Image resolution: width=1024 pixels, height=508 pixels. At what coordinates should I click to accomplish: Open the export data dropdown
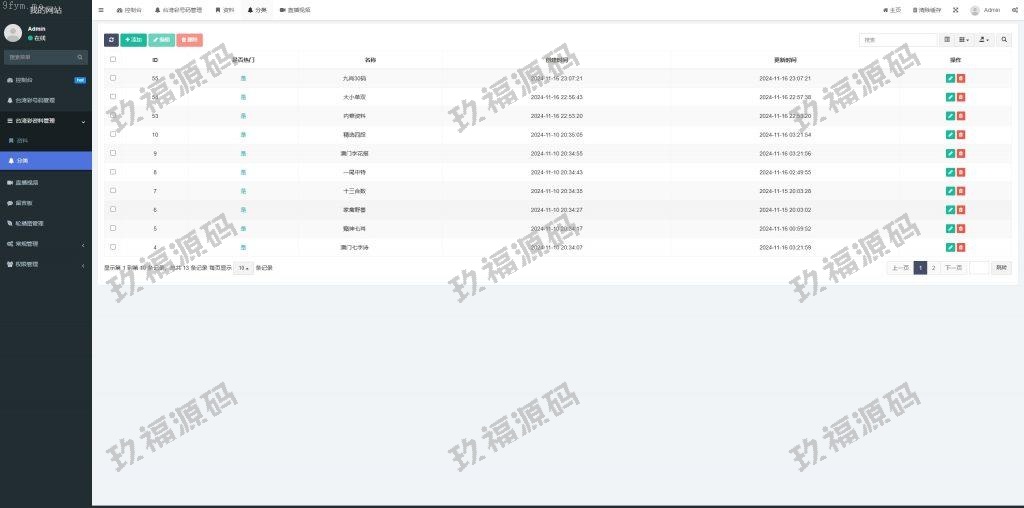[x=984, y=40]
